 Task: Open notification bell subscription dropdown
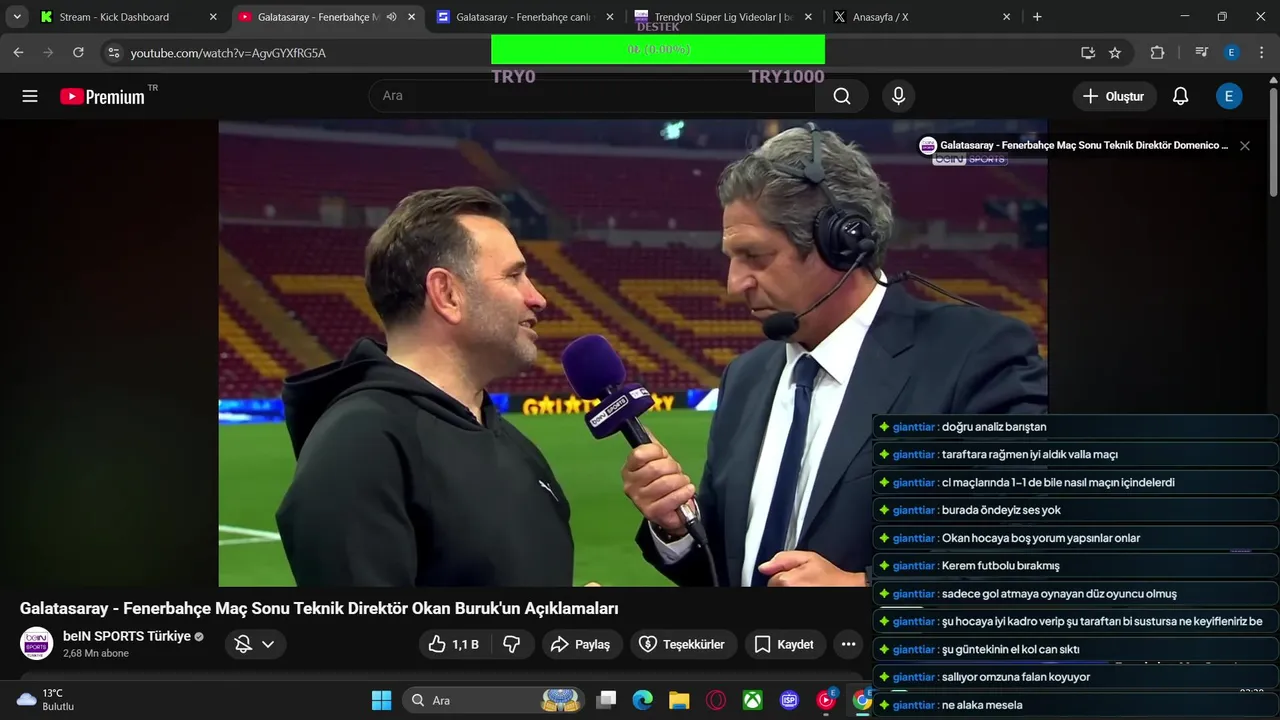(x=254, y=644)
